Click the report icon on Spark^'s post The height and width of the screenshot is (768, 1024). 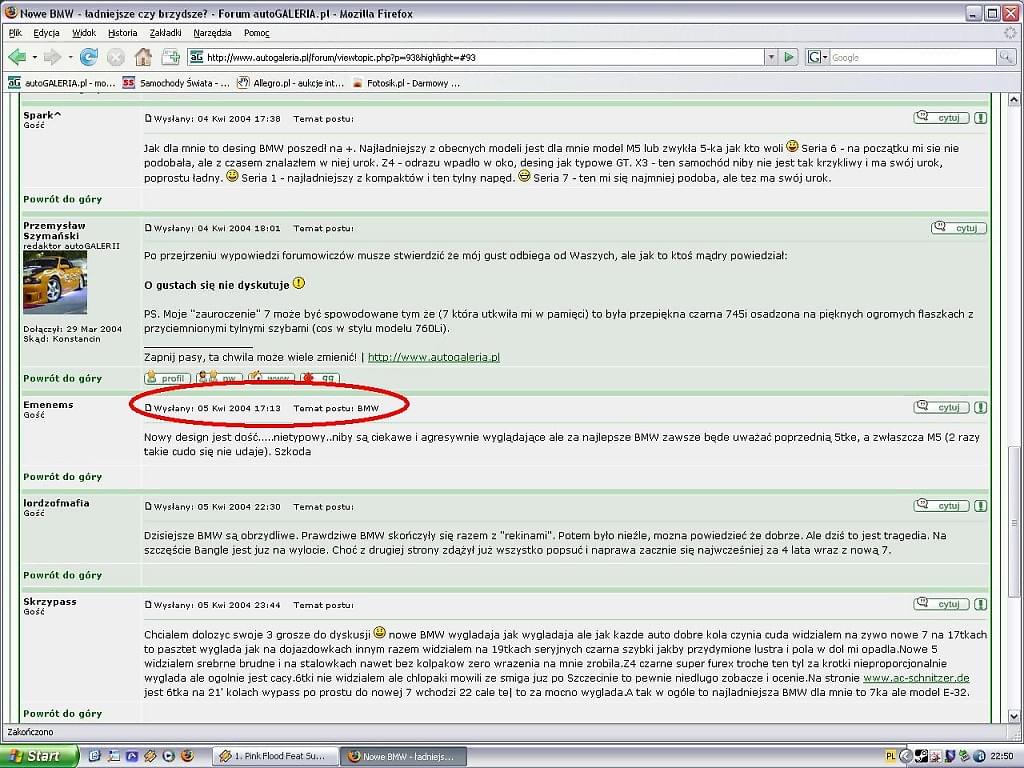click(980, 118)
